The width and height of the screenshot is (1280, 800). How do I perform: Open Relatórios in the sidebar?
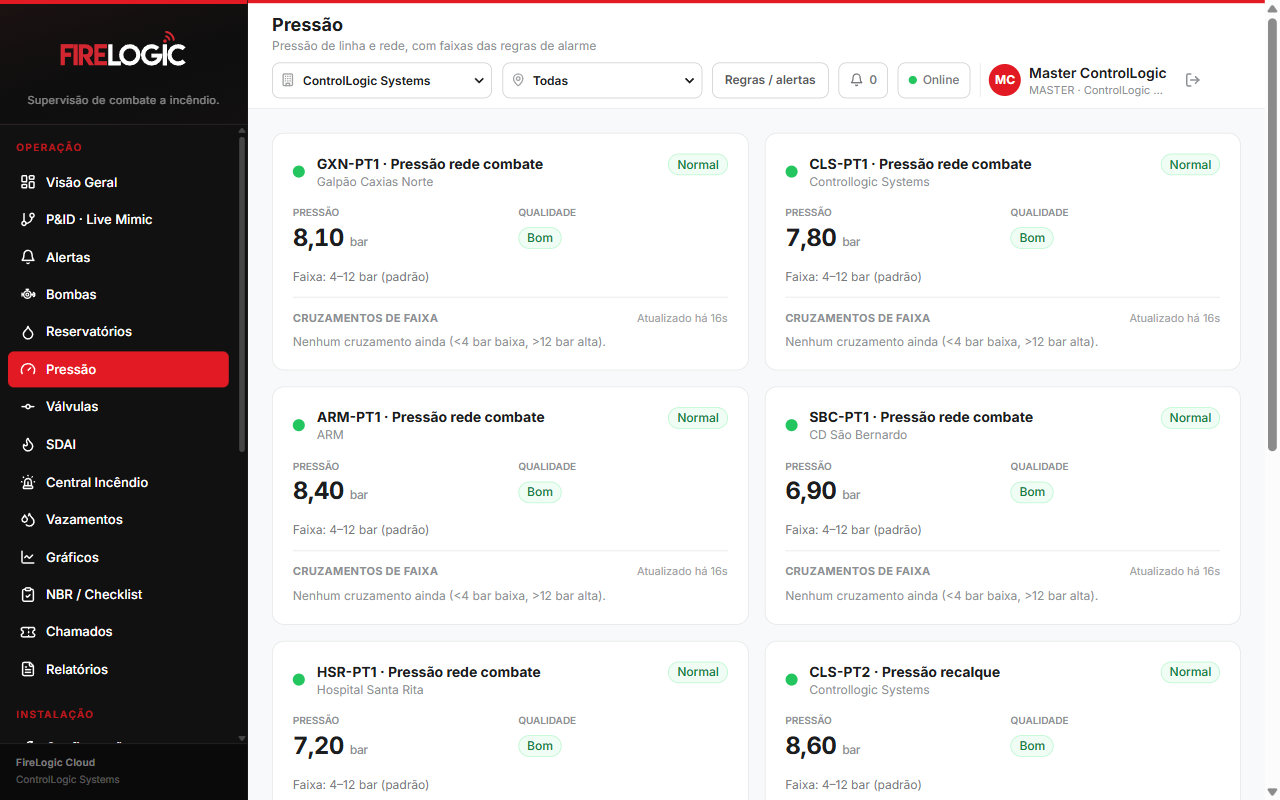(x=118, y=669)
